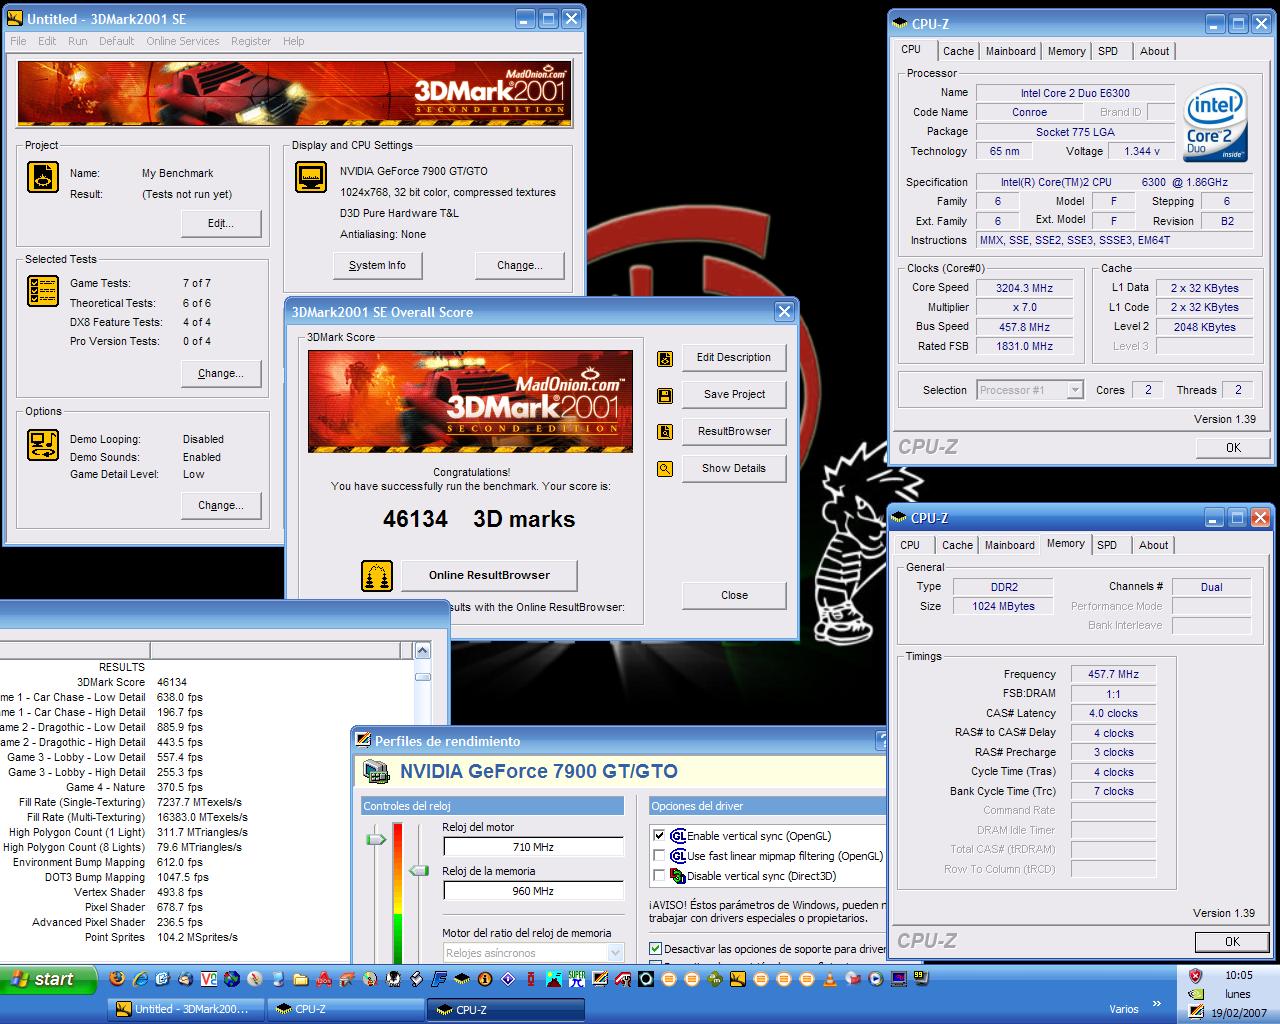Click the System Info button
This screenshot has height=1024, width=1280.
(x=377, y=265)
